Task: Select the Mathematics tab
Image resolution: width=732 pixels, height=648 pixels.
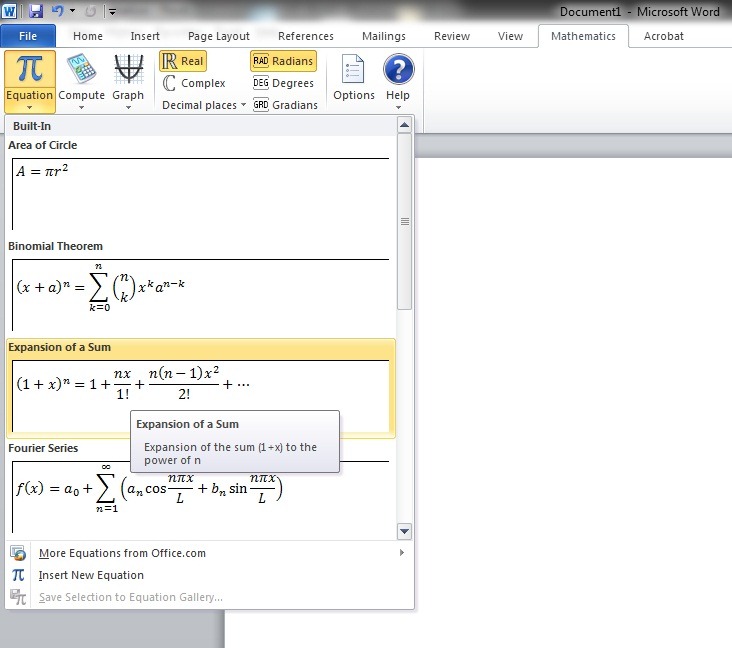Action: [583, 36]
